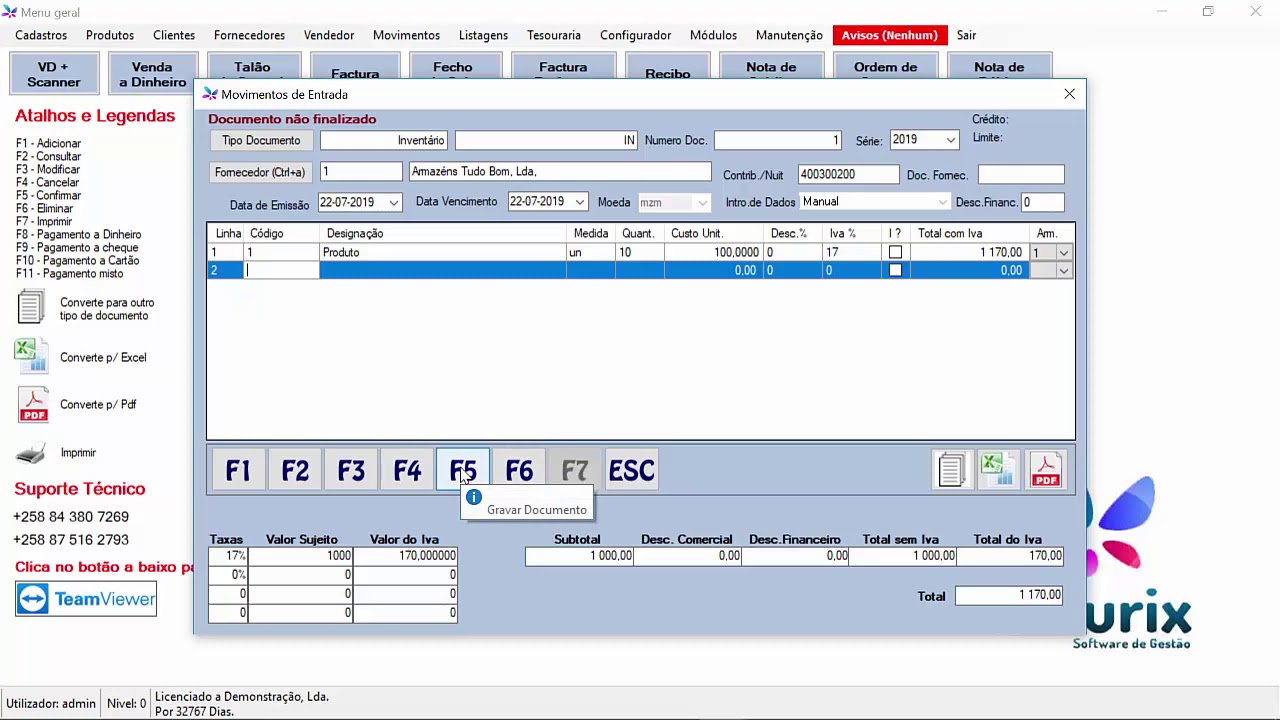Image resolution: width=1280 pixels, height=720 pixels.
Task: Open the Data Vencimento date dropdown
Action: 579,203
